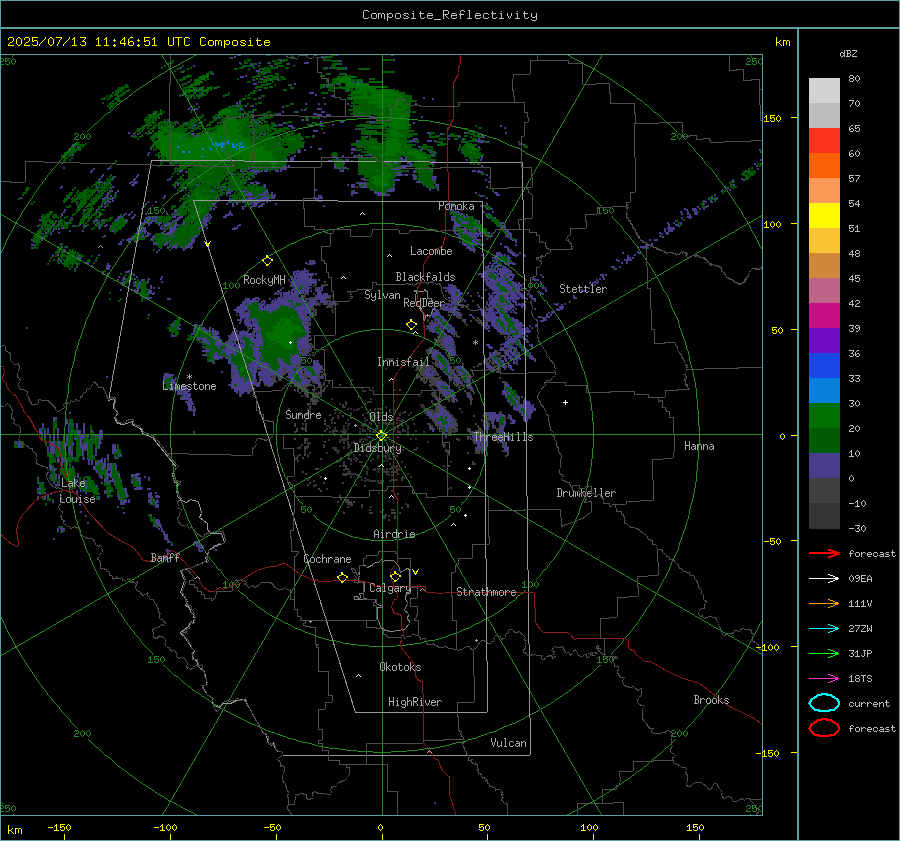Click the yellow diamond marker near RedDeer
The height and width of the screenshot is (841, 900).
[411, 325]
